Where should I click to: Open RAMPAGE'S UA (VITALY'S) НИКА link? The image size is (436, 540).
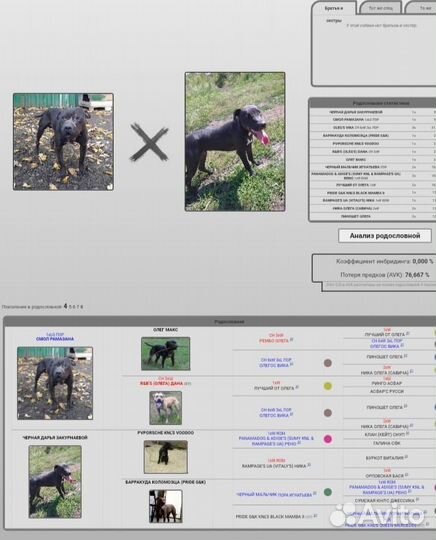point(274,466)
